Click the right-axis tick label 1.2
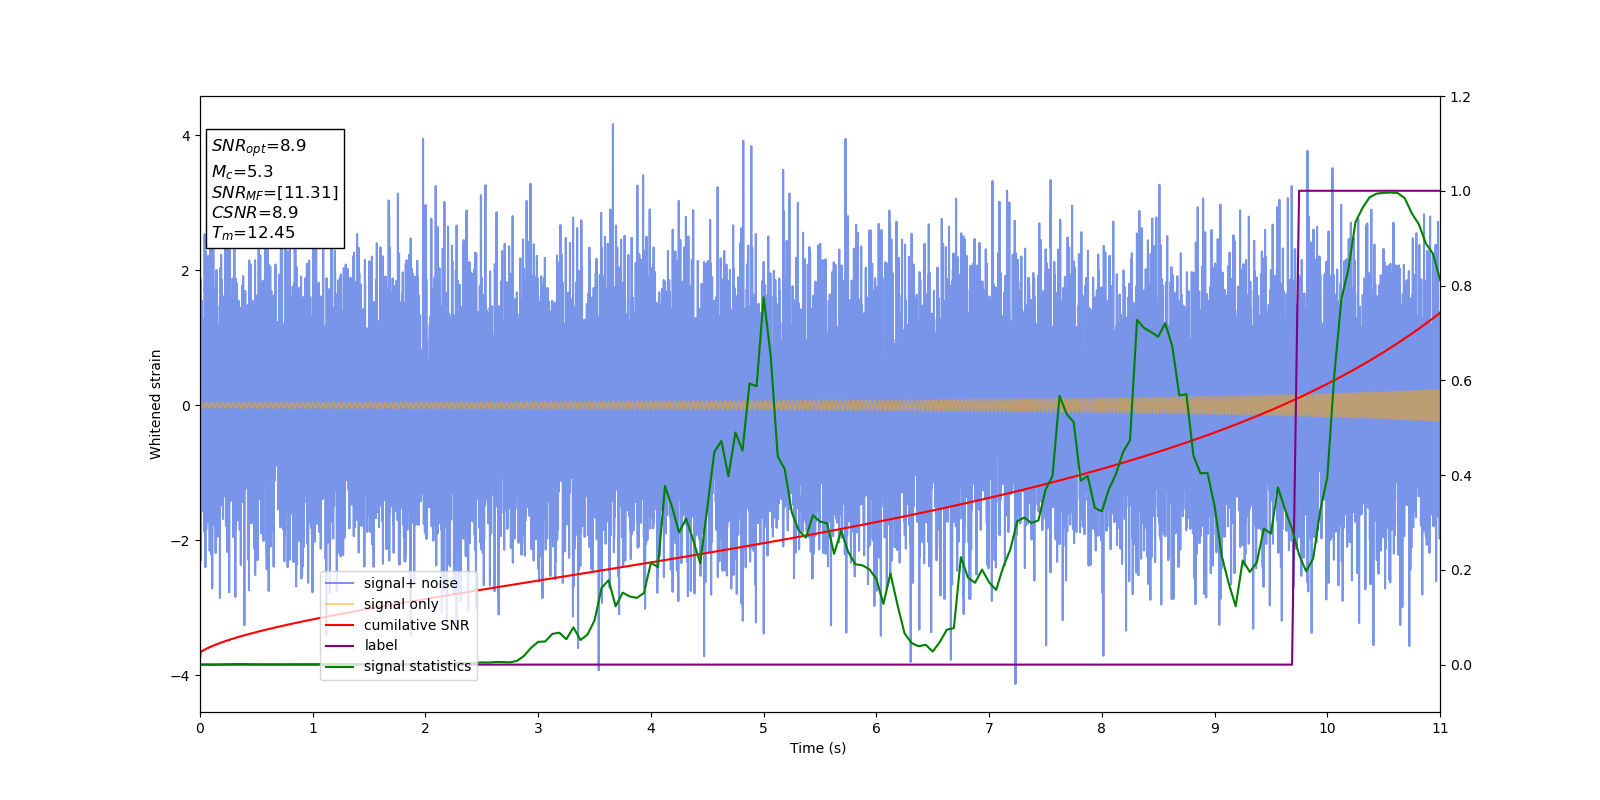Viewport: 1600px width, 800px height. (x=1461, y=97)
